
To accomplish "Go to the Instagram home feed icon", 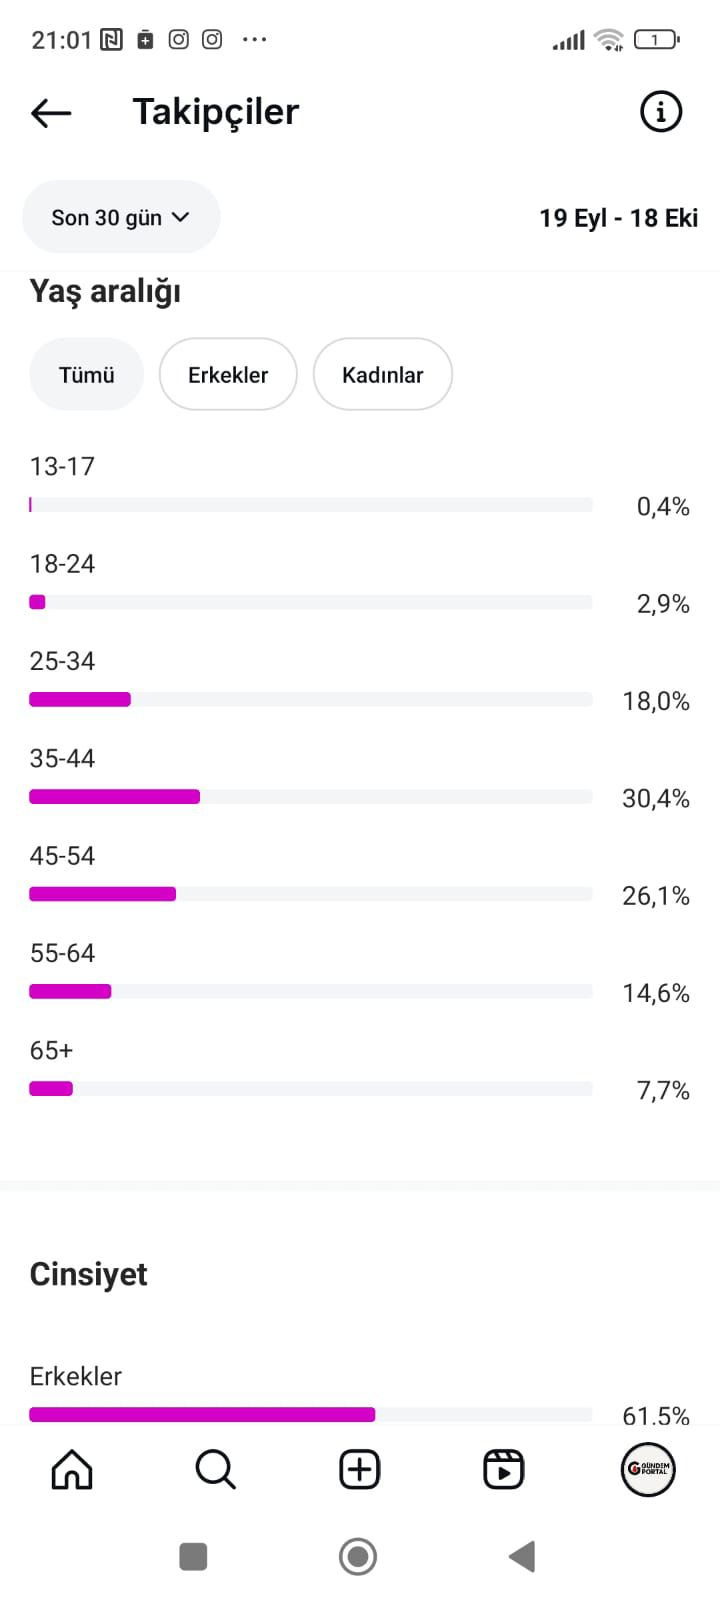I will pos(72,1469).
